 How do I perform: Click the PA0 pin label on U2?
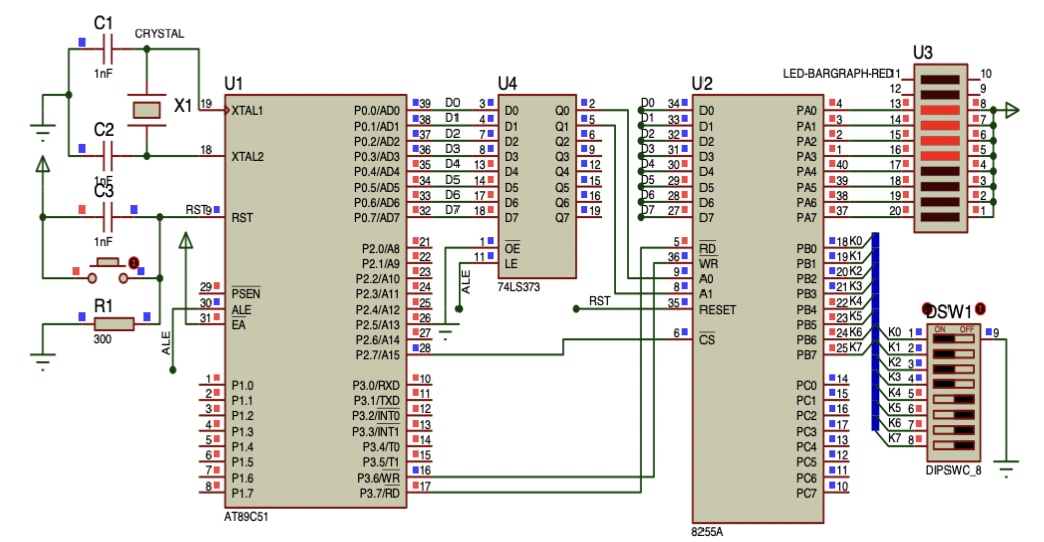point(806,111)
